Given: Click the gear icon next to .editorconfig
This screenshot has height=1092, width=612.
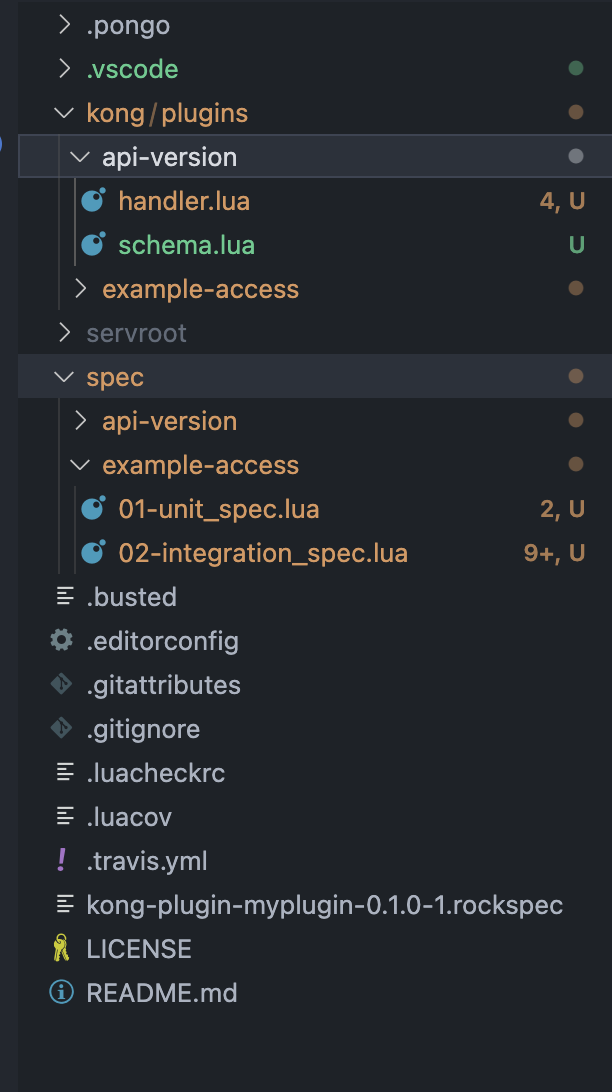Looking at the screenshot, I should pyautogui.click(x=60, y=640).
